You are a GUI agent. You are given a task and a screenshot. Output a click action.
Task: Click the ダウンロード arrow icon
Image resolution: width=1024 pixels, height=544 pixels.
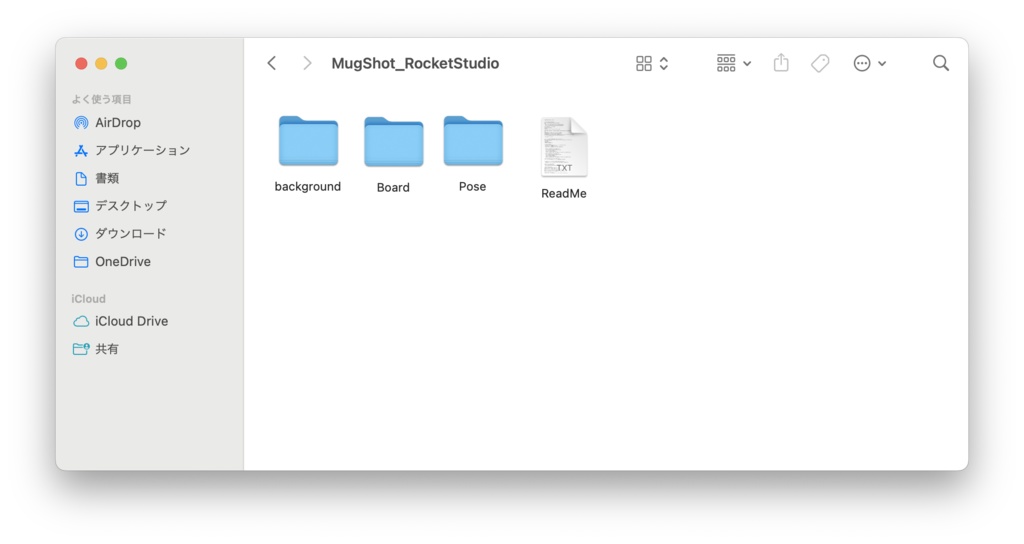[x=81, y=234]
